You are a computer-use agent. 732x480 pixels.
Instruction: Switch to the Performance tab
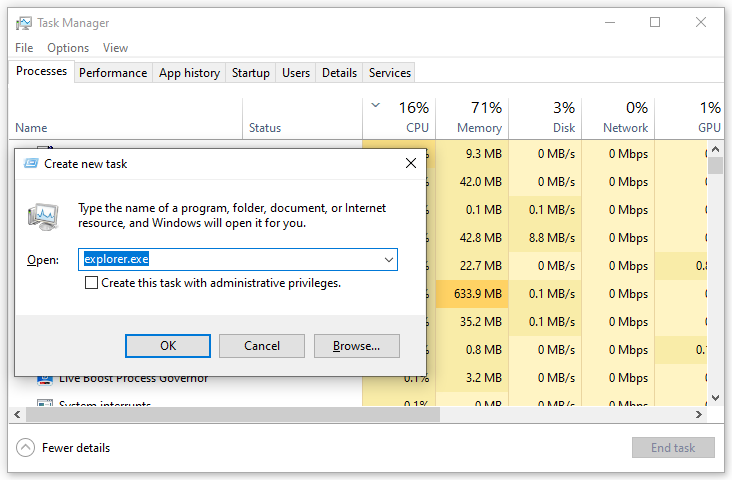[113, 73]
